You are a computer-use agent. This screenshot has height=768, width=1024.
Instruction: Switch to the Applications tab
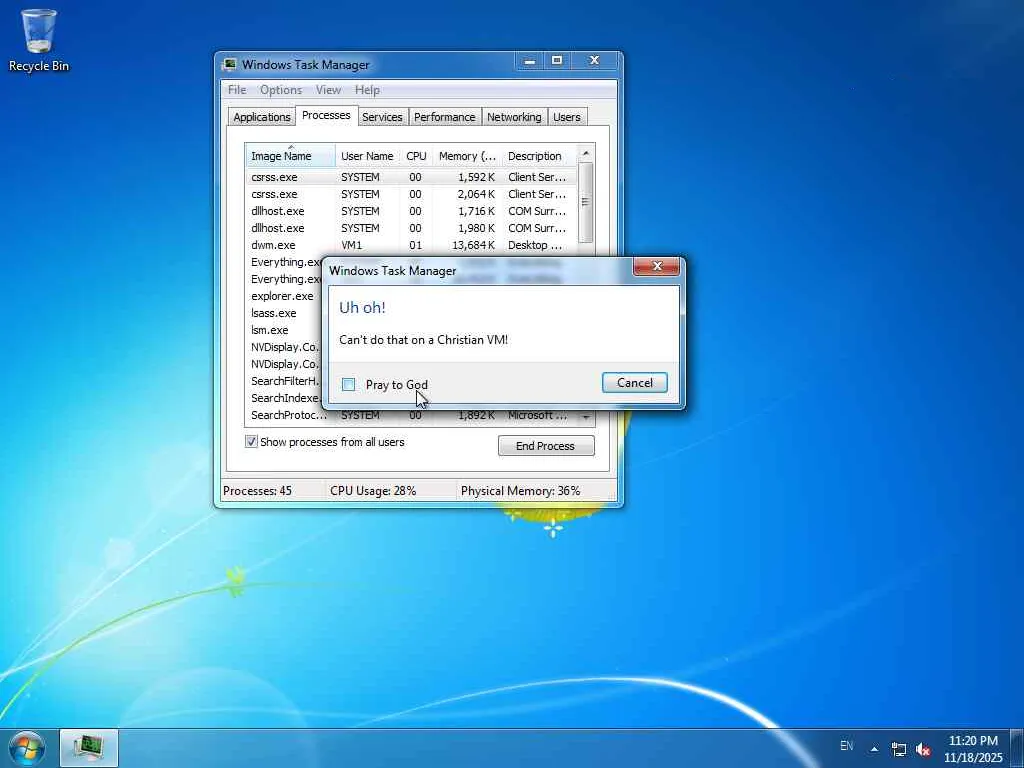click(261, 117)
